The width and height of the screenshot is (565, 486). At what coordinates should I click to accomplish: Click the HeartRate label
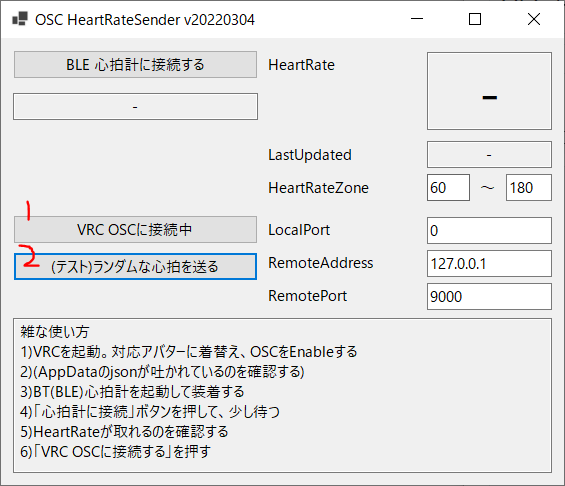[302, 65]
